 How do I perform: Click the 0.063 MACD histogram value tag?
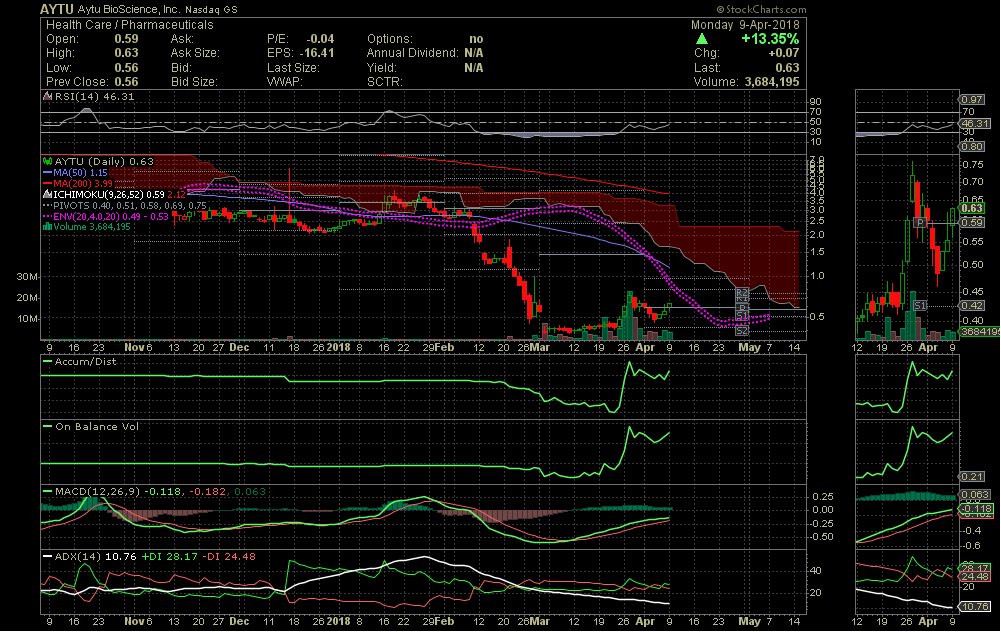(975, 495)
